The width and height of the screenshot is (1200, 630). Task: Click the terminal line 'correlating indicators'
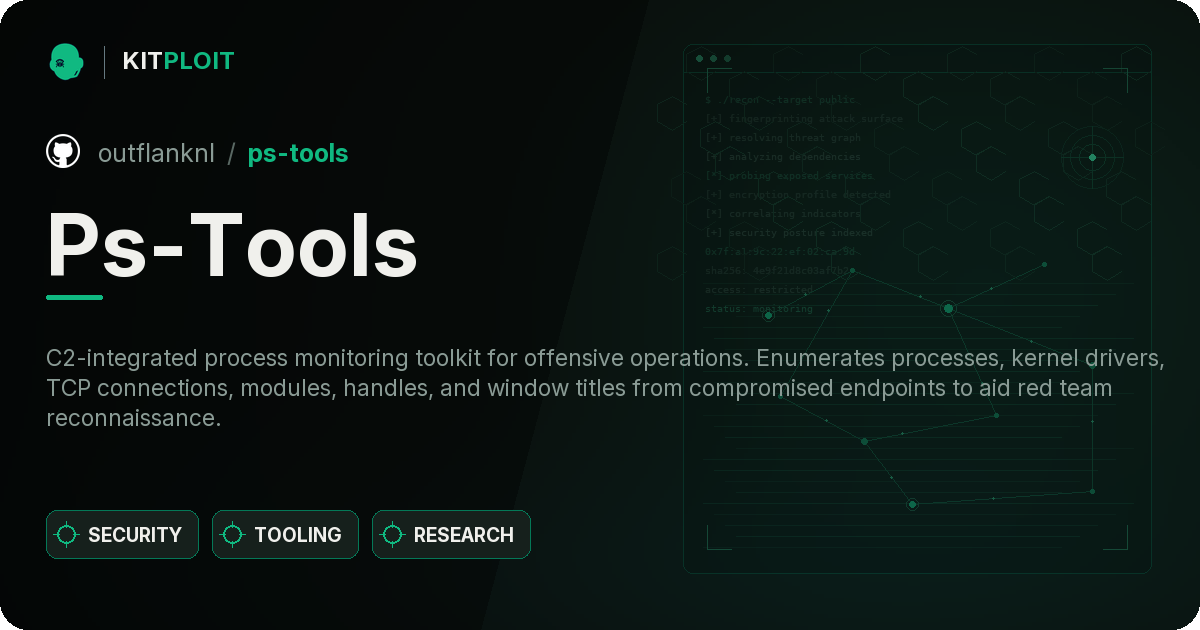tap(783, 214)
